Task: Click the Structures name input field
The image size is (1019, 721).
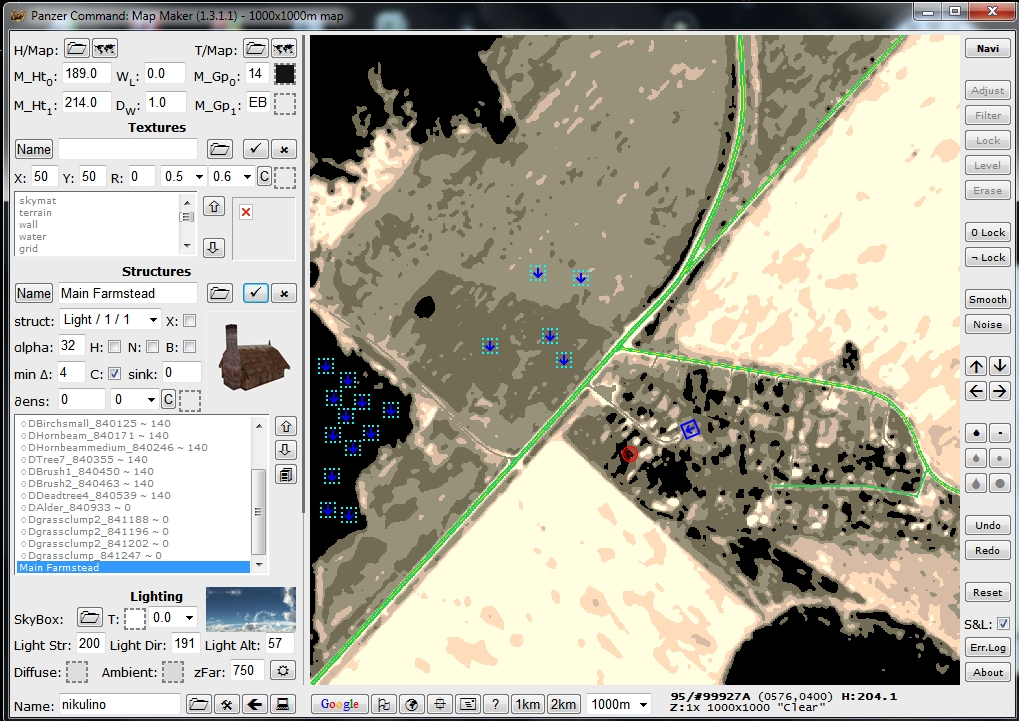Action: click(127, 293)
